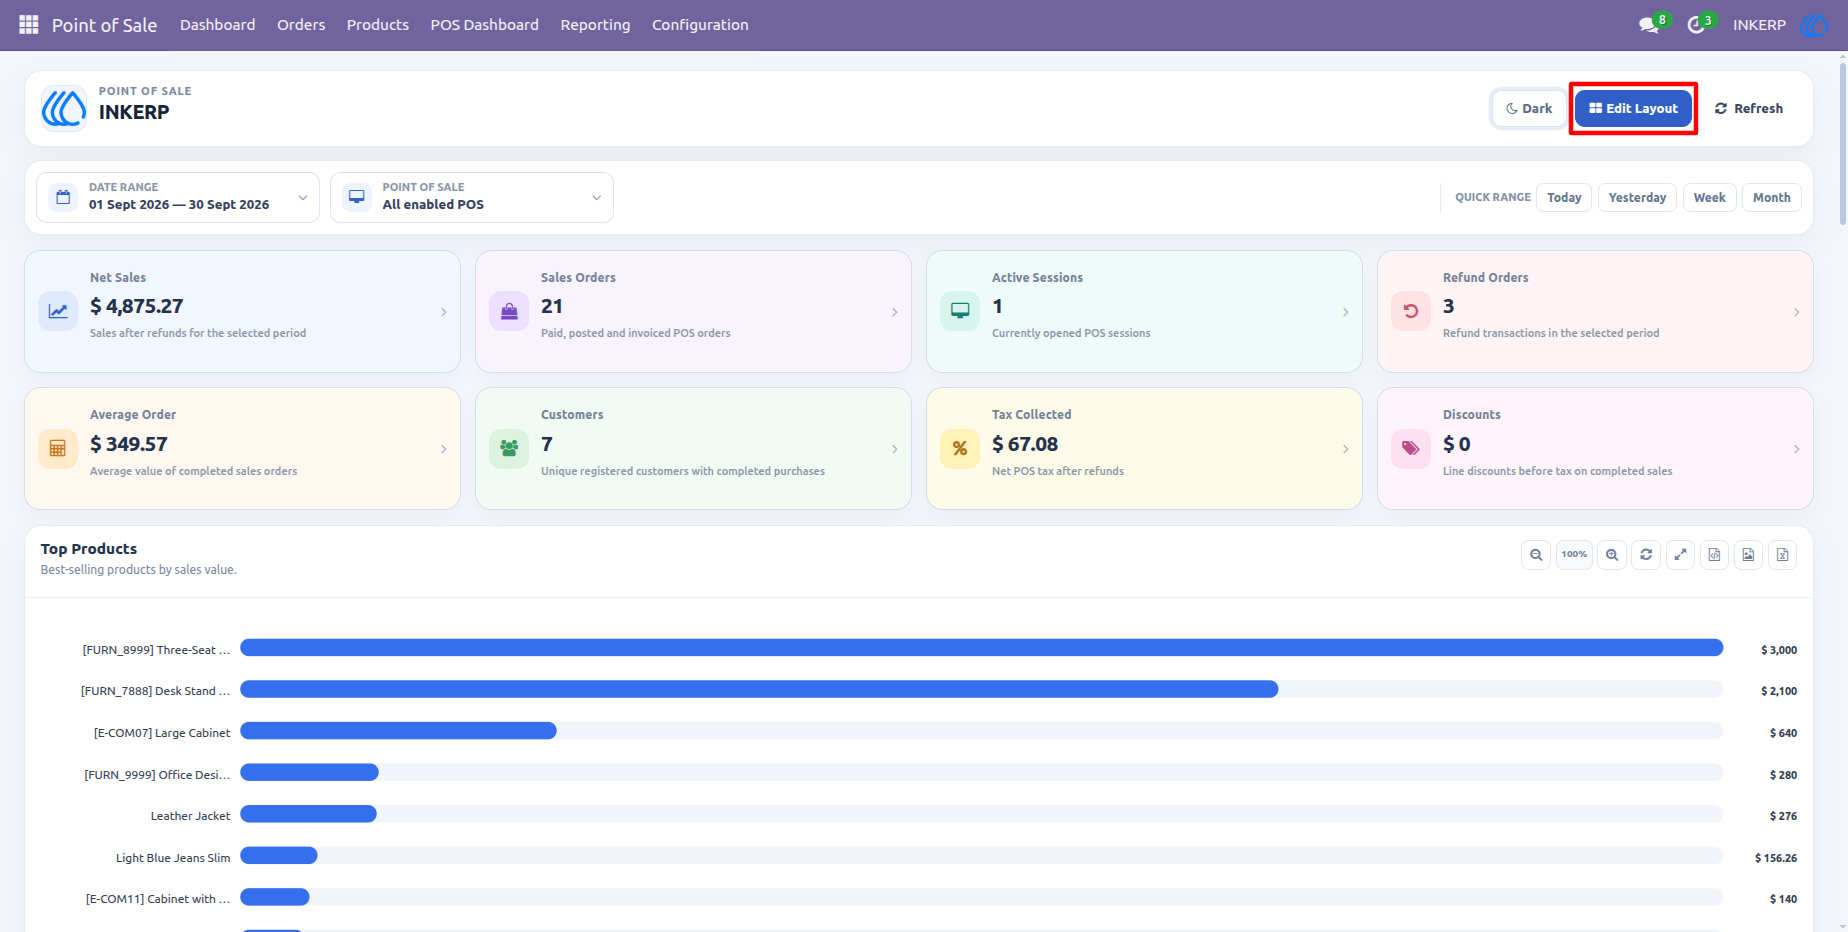
Task: Open the Reporting menu
Action: pos(595,25)
